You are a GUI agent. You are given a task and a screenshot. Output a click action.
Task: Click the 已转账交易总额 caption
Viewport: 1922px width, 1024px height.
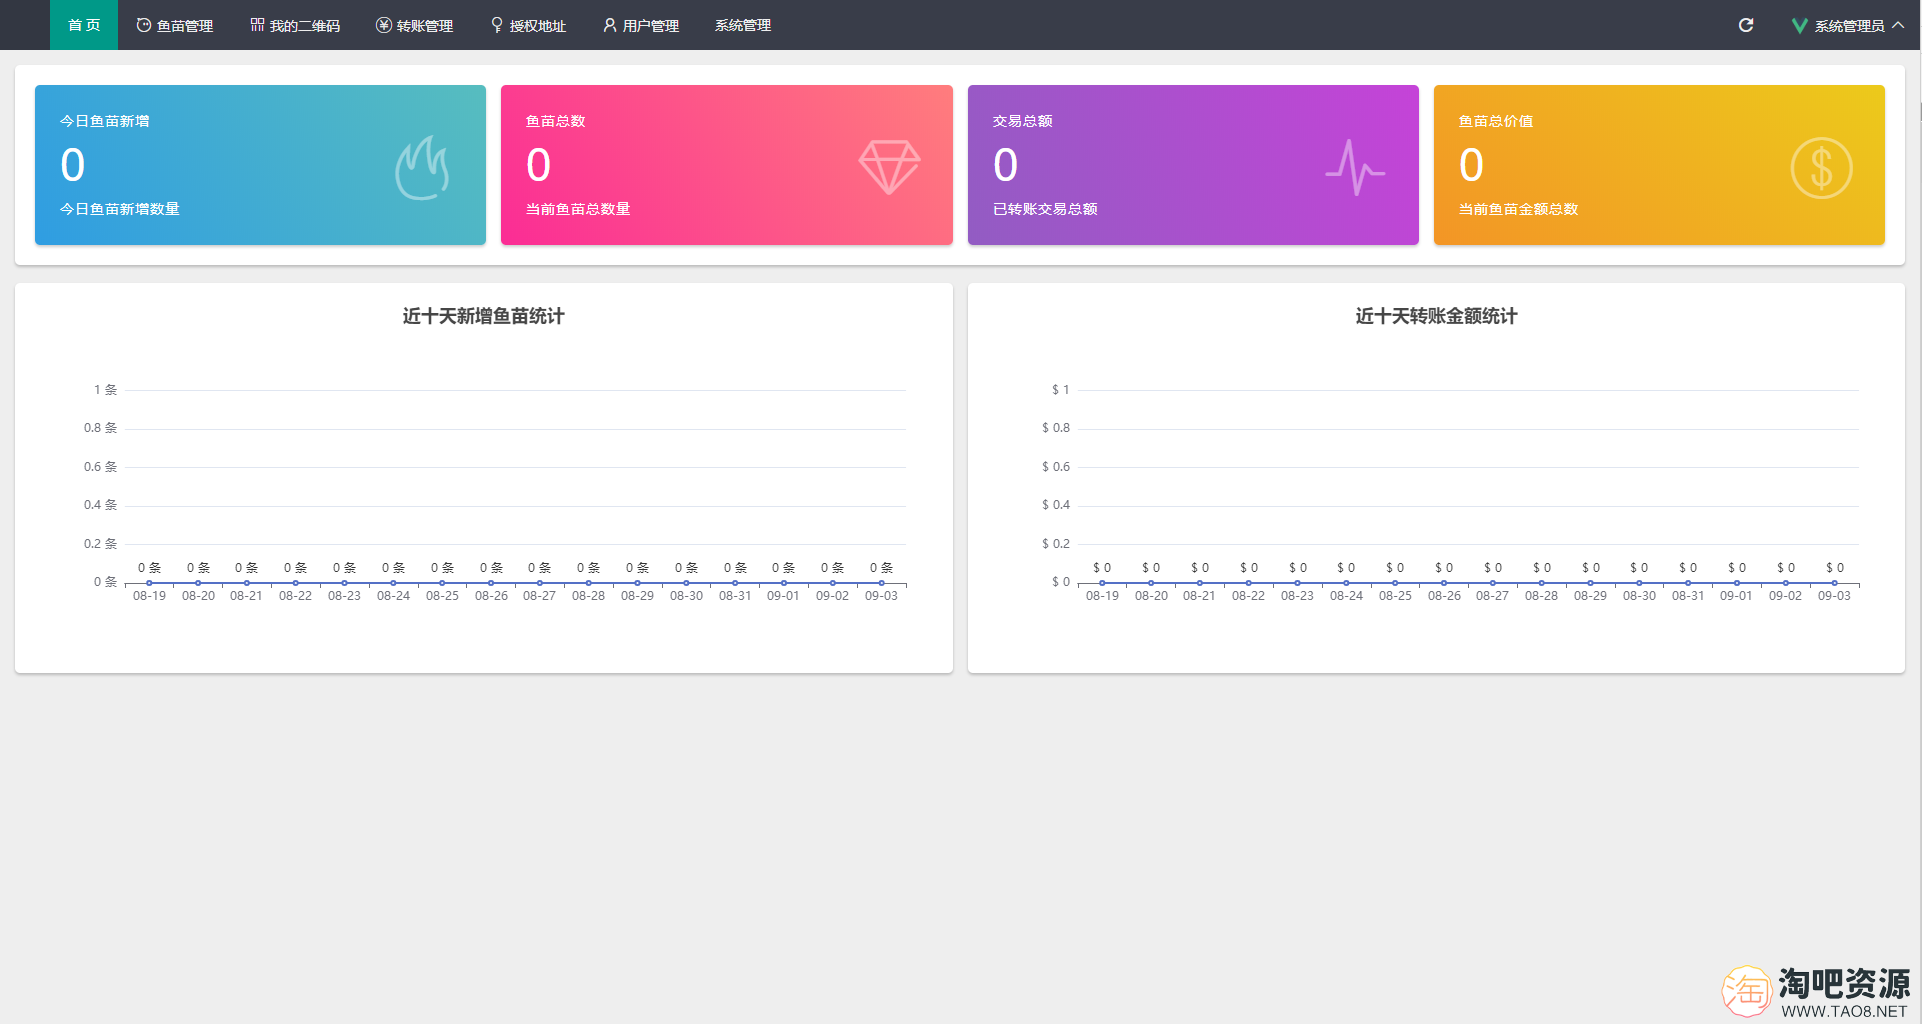(1045, 209)
